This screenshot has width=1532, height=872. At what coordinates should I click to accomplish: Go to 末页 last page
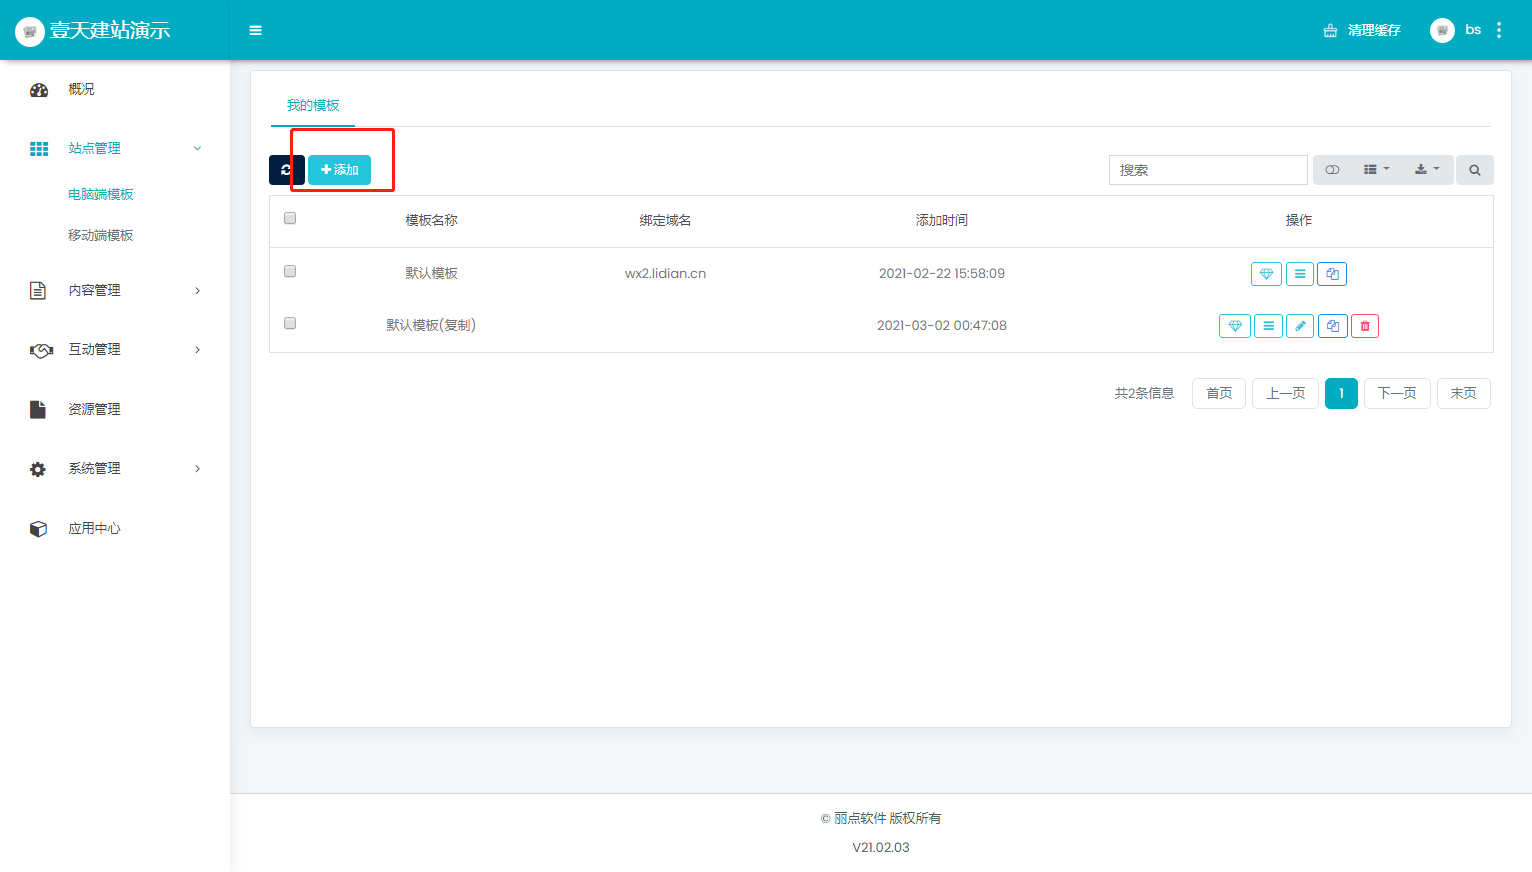click(1464, 393)
